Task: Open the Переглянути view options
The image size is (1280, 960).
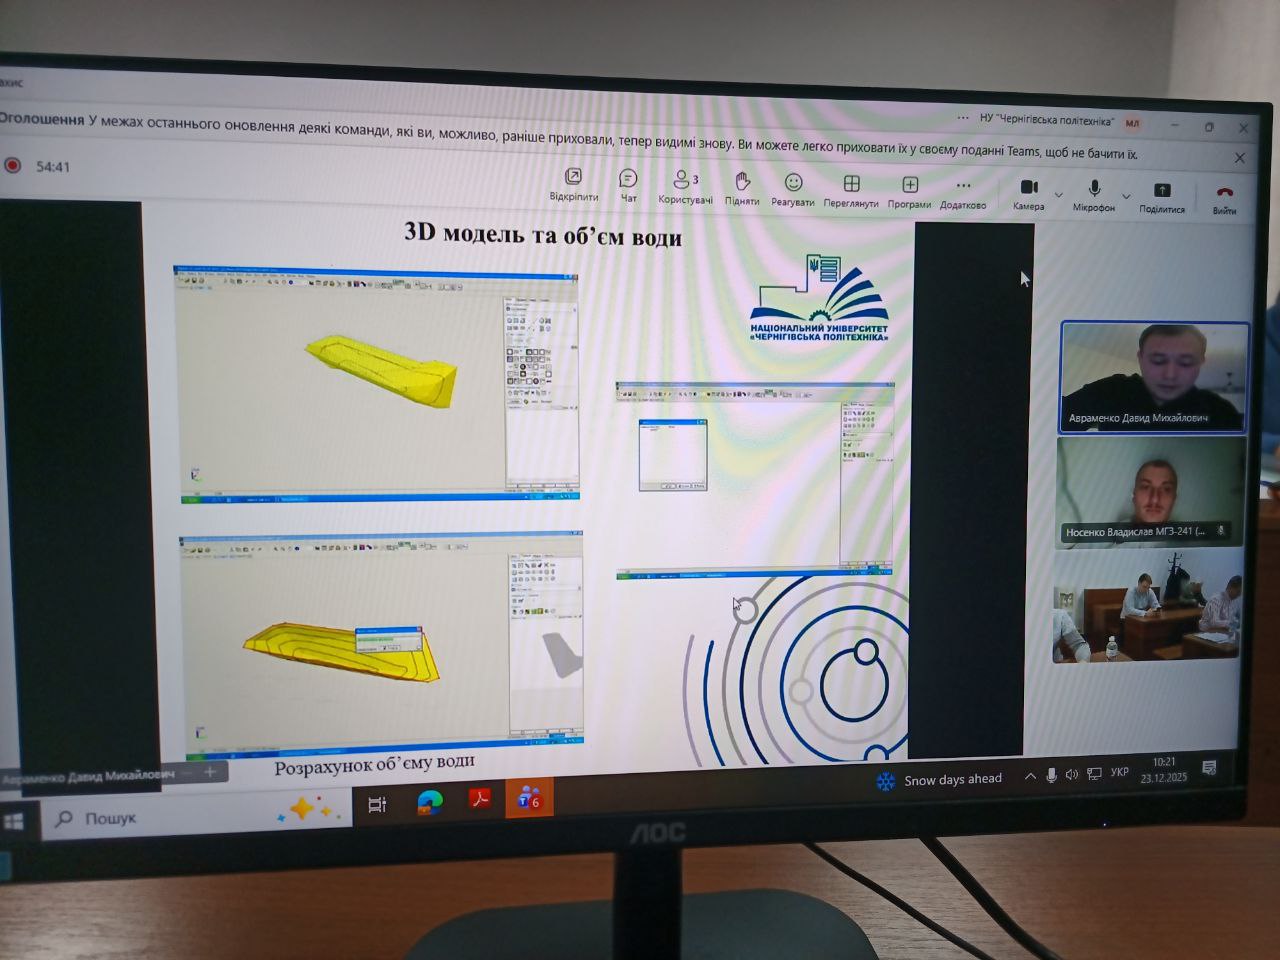Action: point(851,186)
